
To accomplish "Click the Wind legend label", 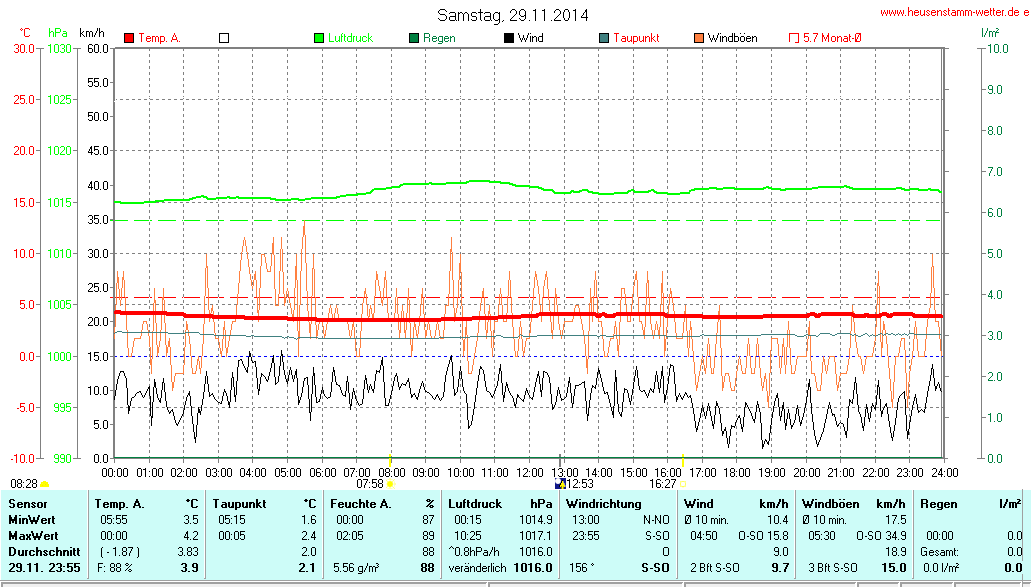I will 531,38.
